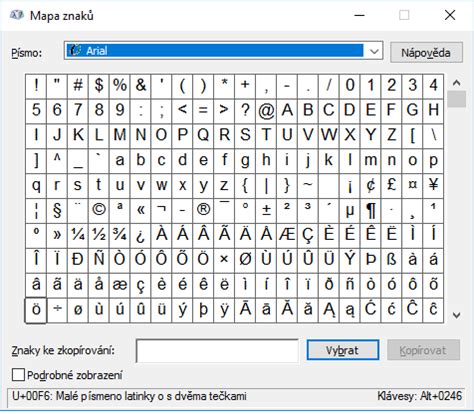Select the Ñ capital character

click(99, 260)
